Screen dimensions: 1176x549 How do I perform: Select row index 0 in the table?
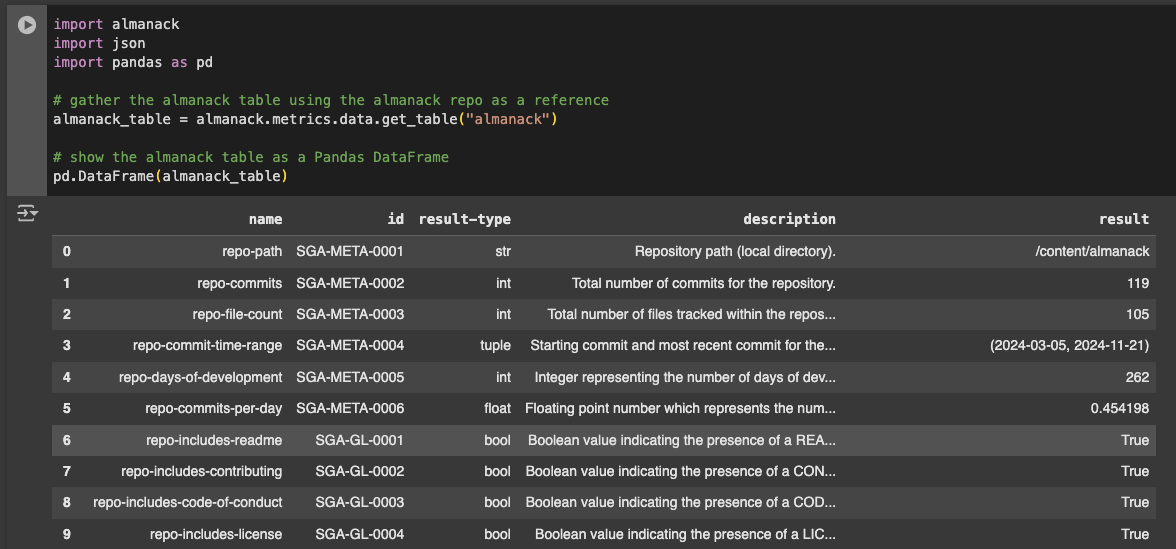coord(67,252)
